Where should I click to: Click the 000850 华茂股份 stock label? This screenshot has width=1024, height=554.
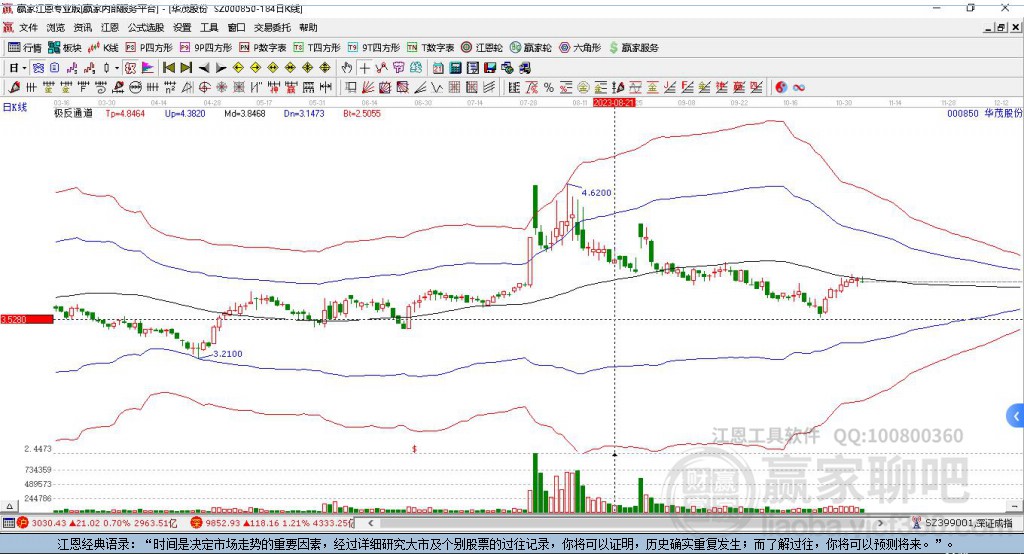pos(984,113)
